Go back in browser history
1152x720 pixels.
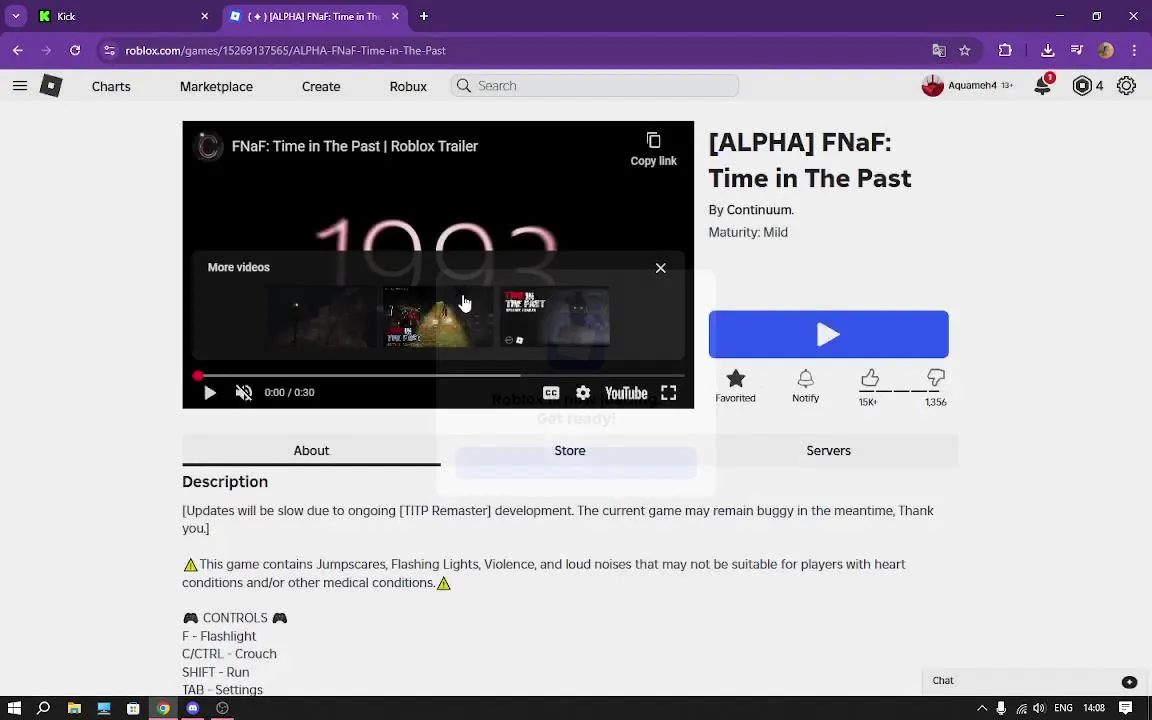[18, 51]
